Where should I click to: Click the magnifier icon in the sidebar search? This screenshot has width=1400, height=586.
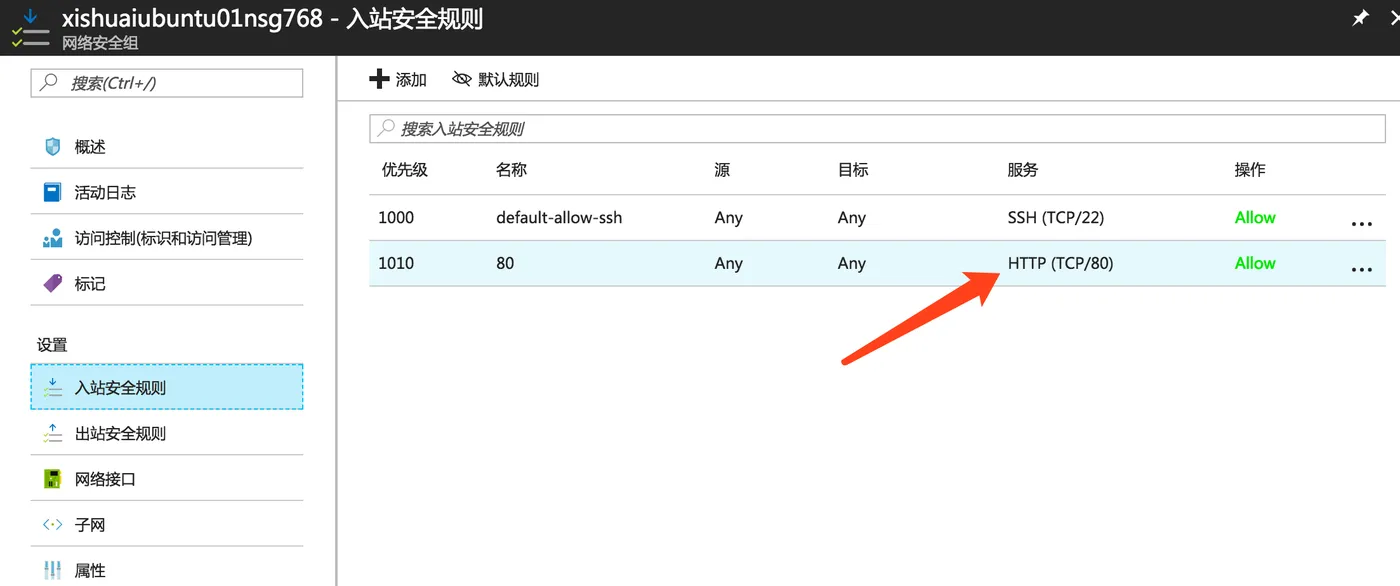point(49,83)
